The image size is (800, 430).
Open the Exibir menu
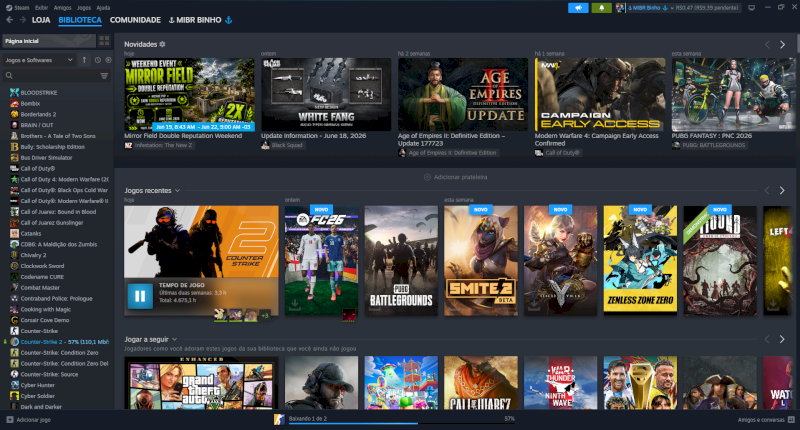click(x=41, y=8)
